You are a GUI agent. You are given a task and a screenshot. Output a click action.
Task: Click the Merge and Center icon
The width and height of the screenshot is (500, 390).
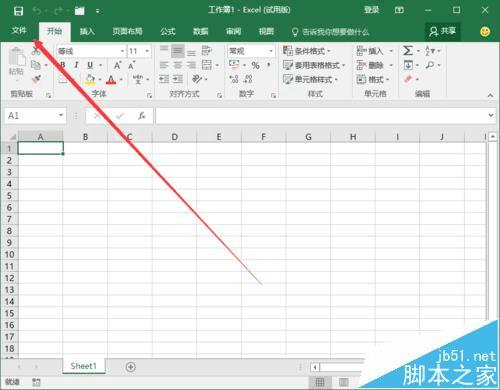pos(207,65)
